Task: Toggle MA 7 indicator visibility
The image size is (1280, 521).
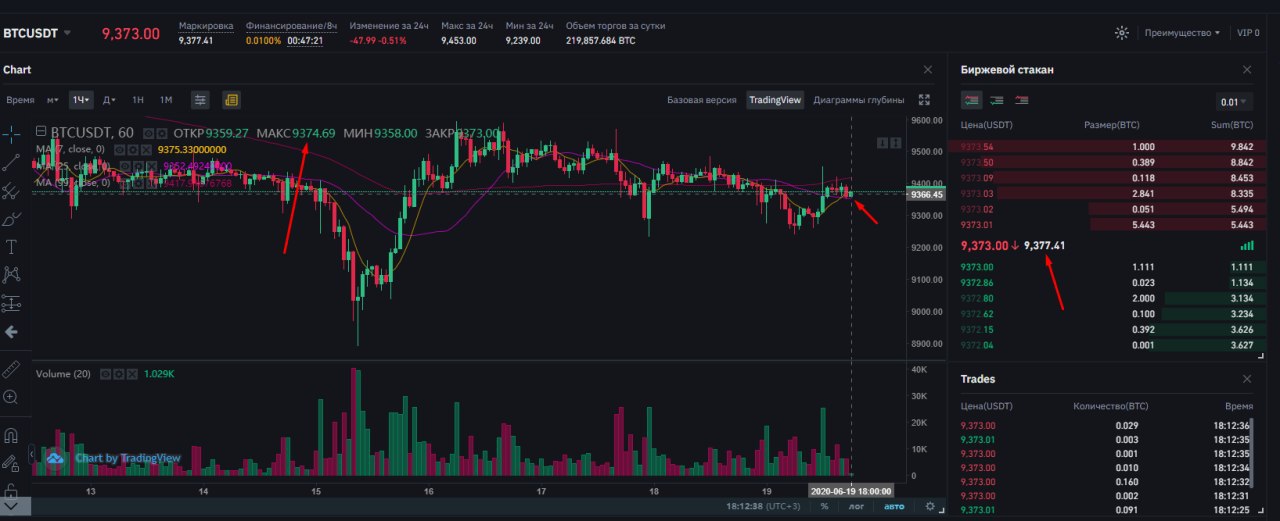Action: [x=120, y=149]
